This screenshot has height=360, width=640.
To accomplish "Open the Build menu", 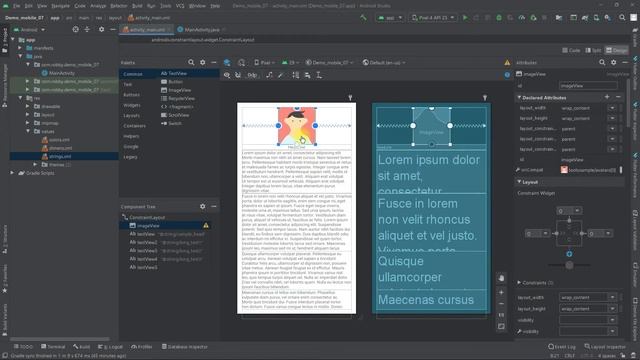I will pos(137,6).
